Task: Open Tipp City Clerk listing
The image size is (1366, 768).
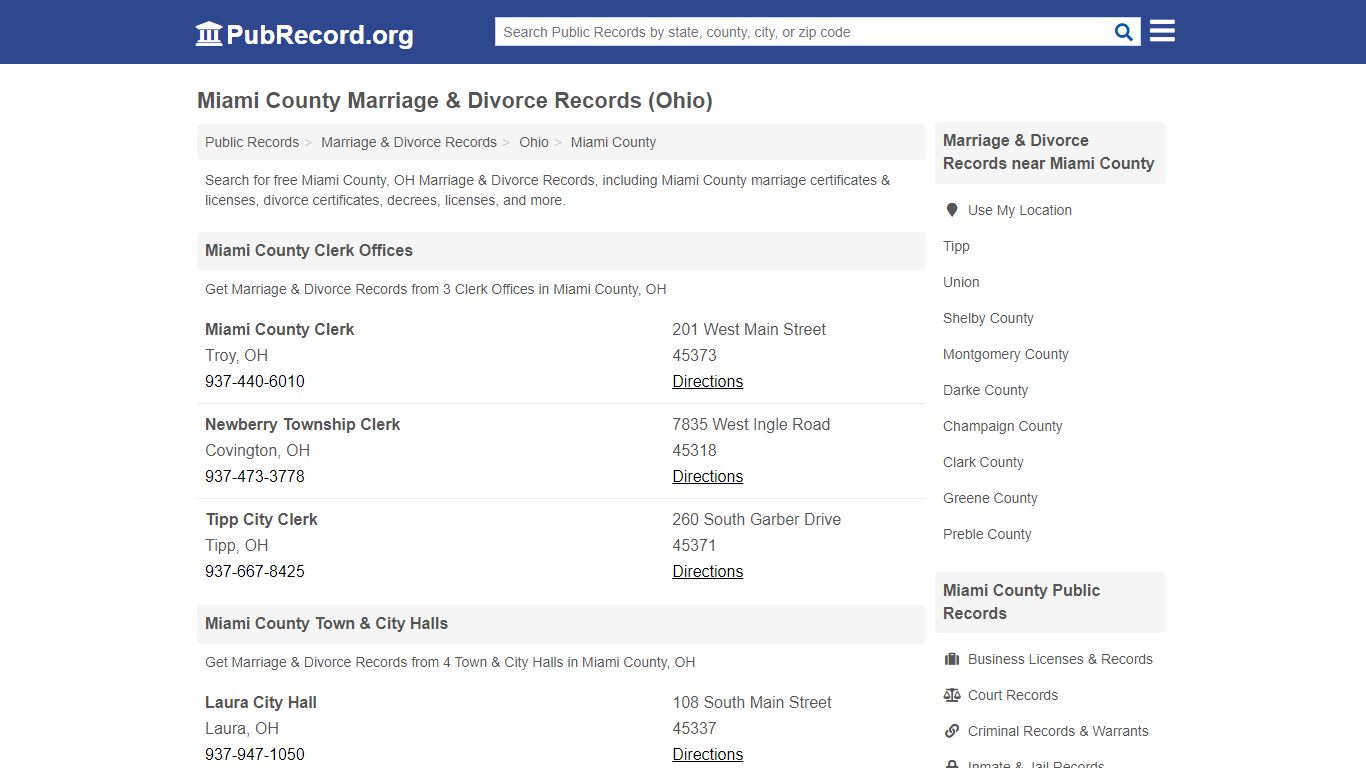Action: (261, 519)
